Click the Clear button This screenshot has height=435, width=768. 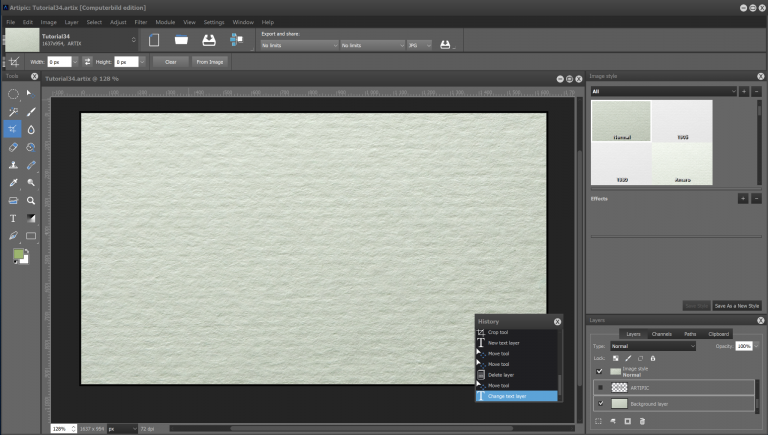pyautogui.click(x=170, y=62)
